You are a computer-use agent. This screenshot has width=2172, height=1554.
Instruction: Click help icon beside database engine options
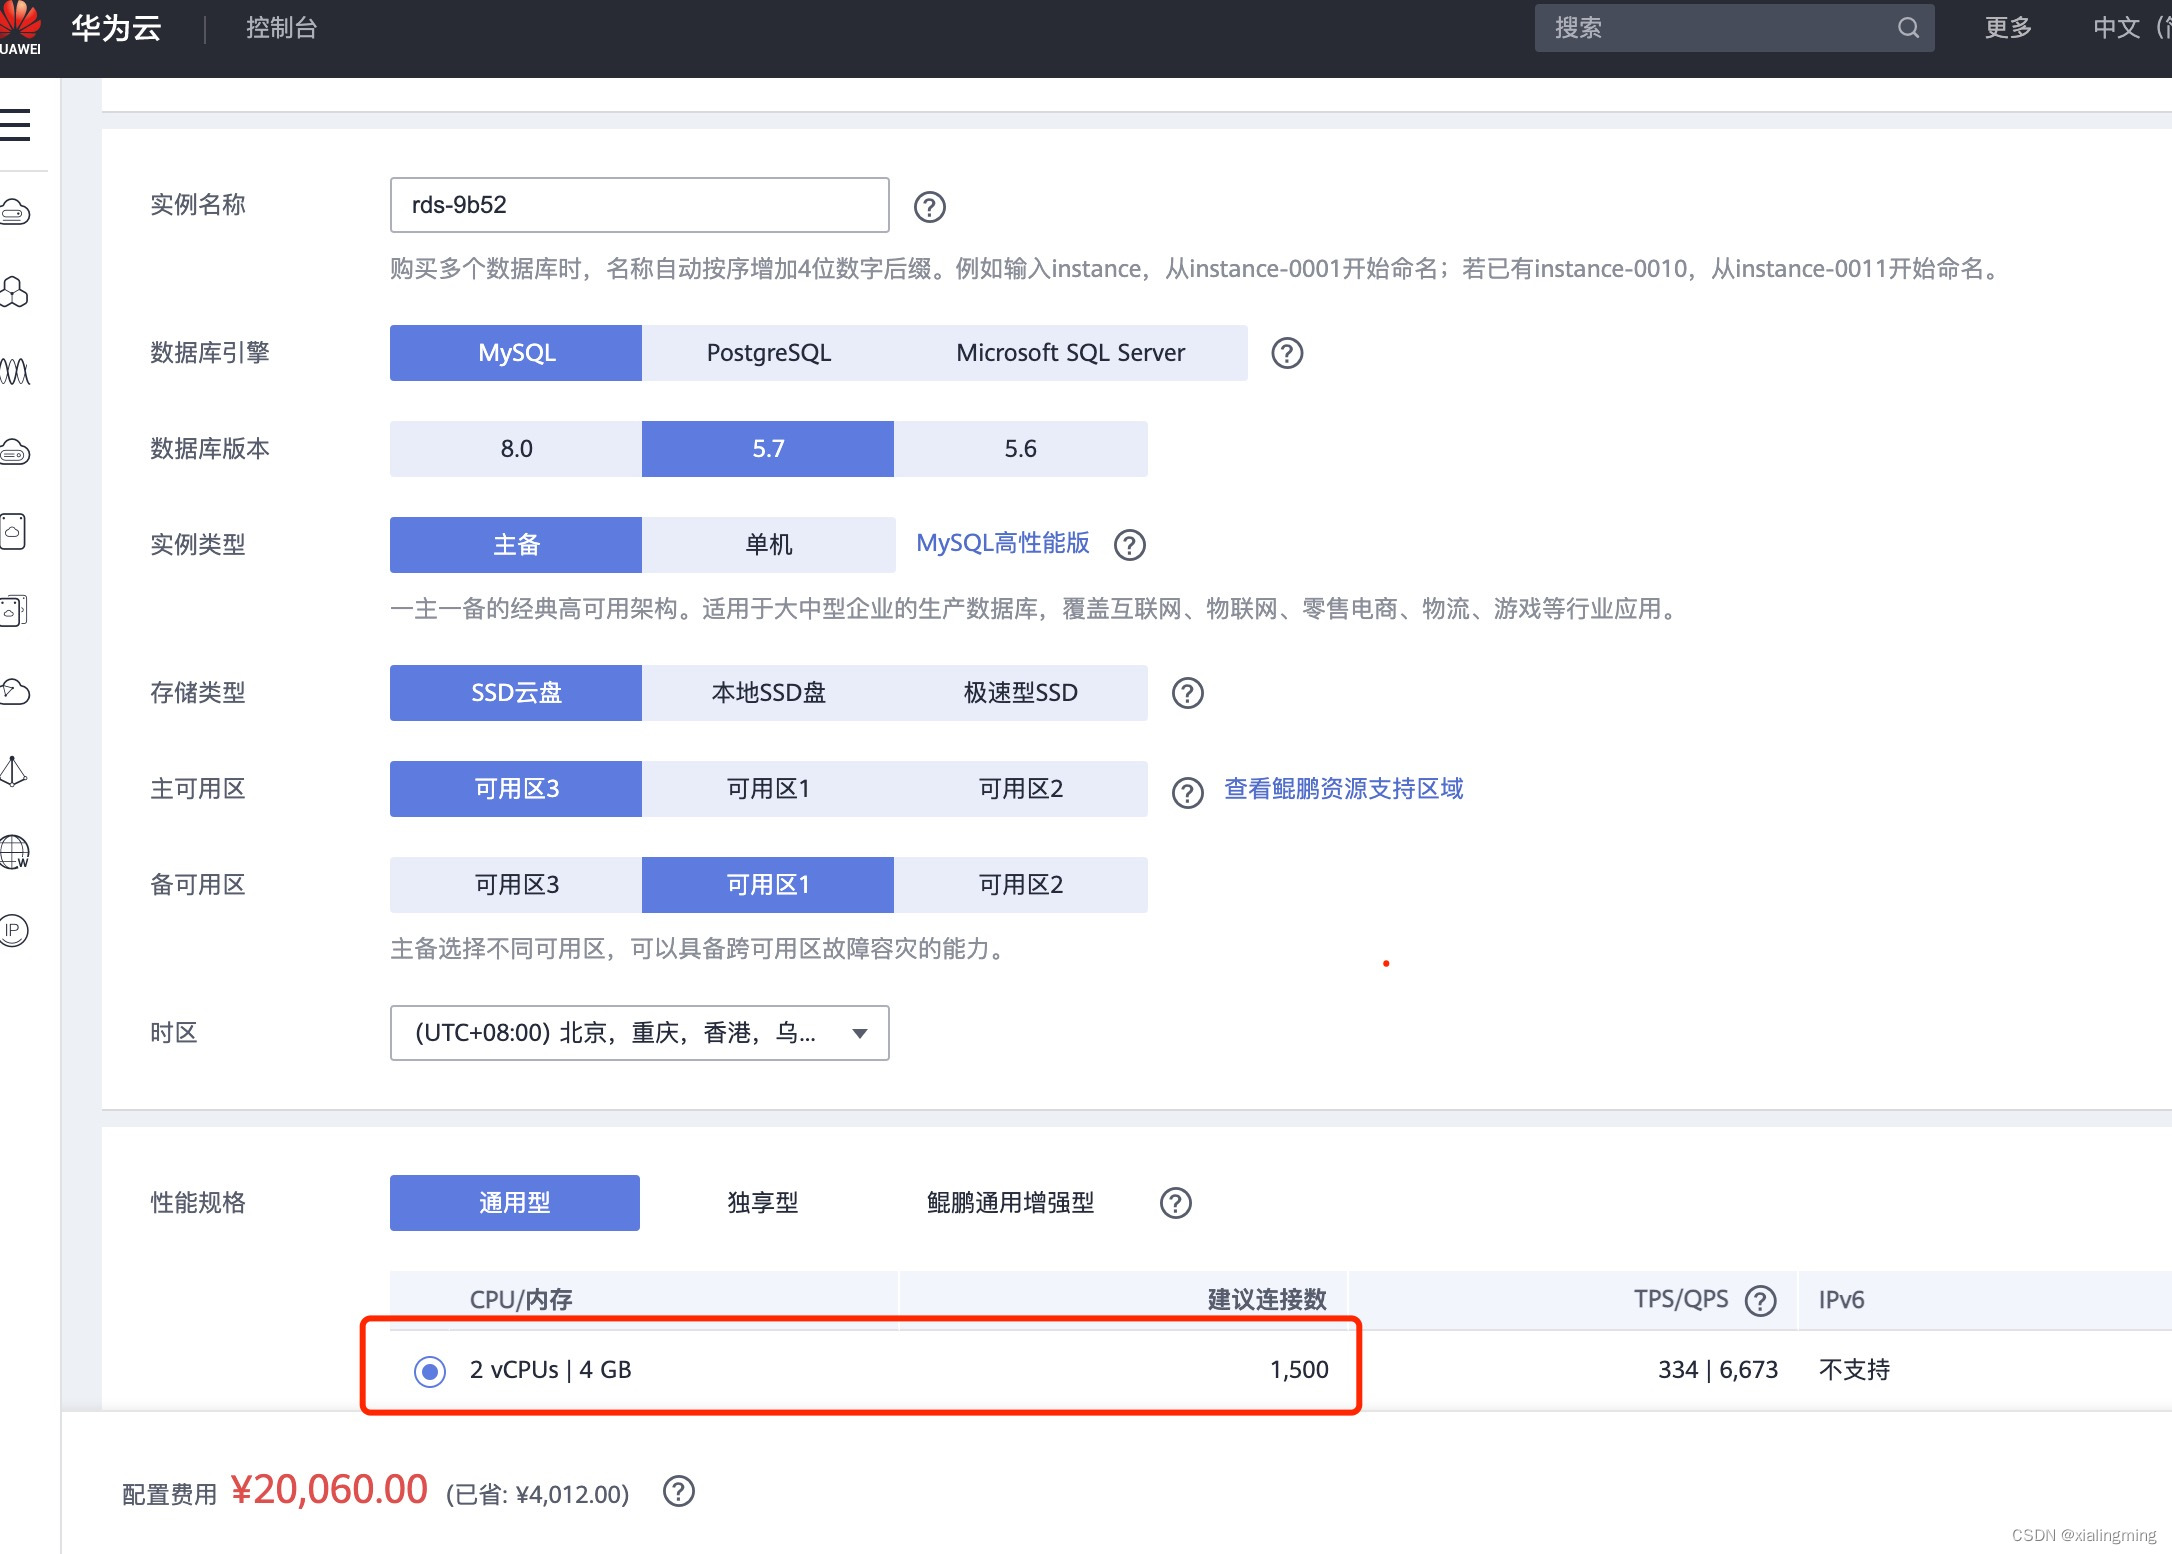coord(1287,353)
